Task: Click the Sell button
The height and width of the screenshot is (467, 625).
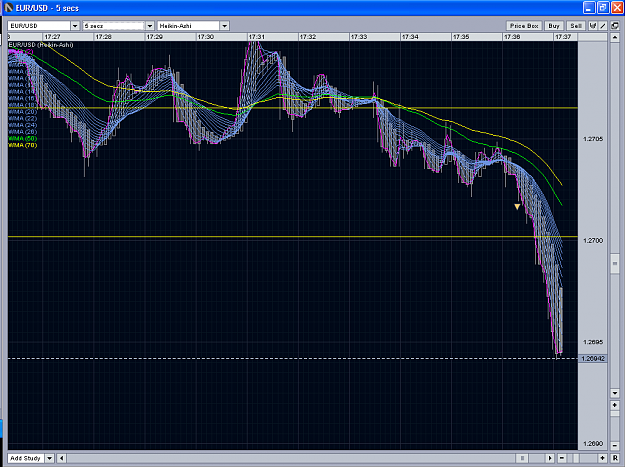Action: [576, 26]
